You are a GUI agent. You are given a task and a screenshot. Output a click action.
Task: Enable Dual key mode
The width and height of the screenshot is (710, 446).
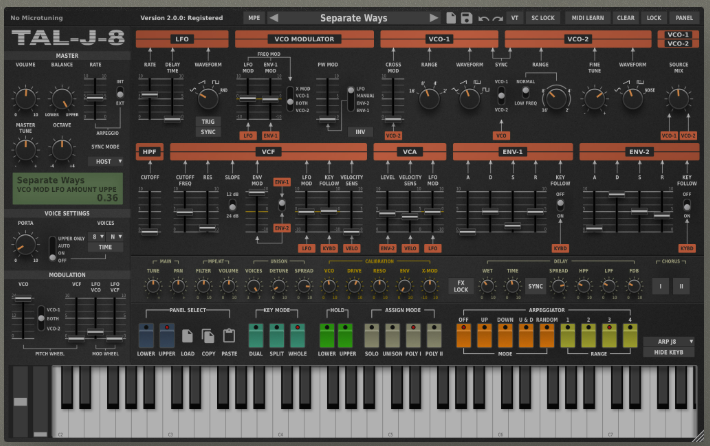click(x=256, y=336)
